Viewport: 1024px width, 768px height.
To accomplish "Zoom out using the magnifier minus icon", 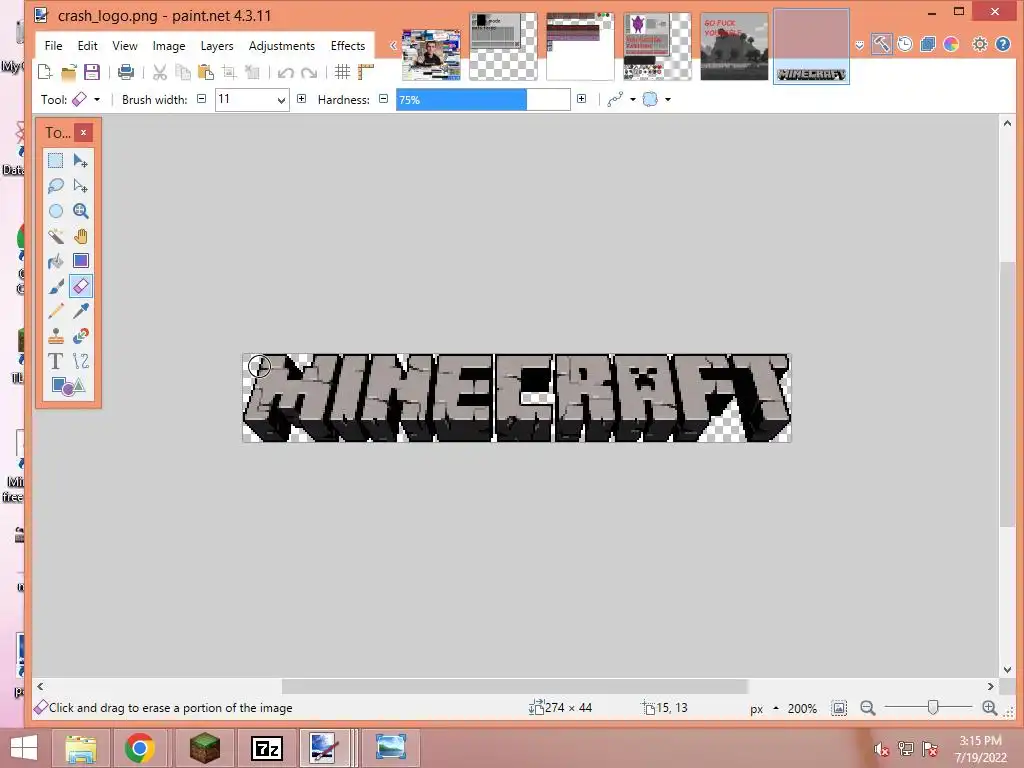I will (867, 708).
